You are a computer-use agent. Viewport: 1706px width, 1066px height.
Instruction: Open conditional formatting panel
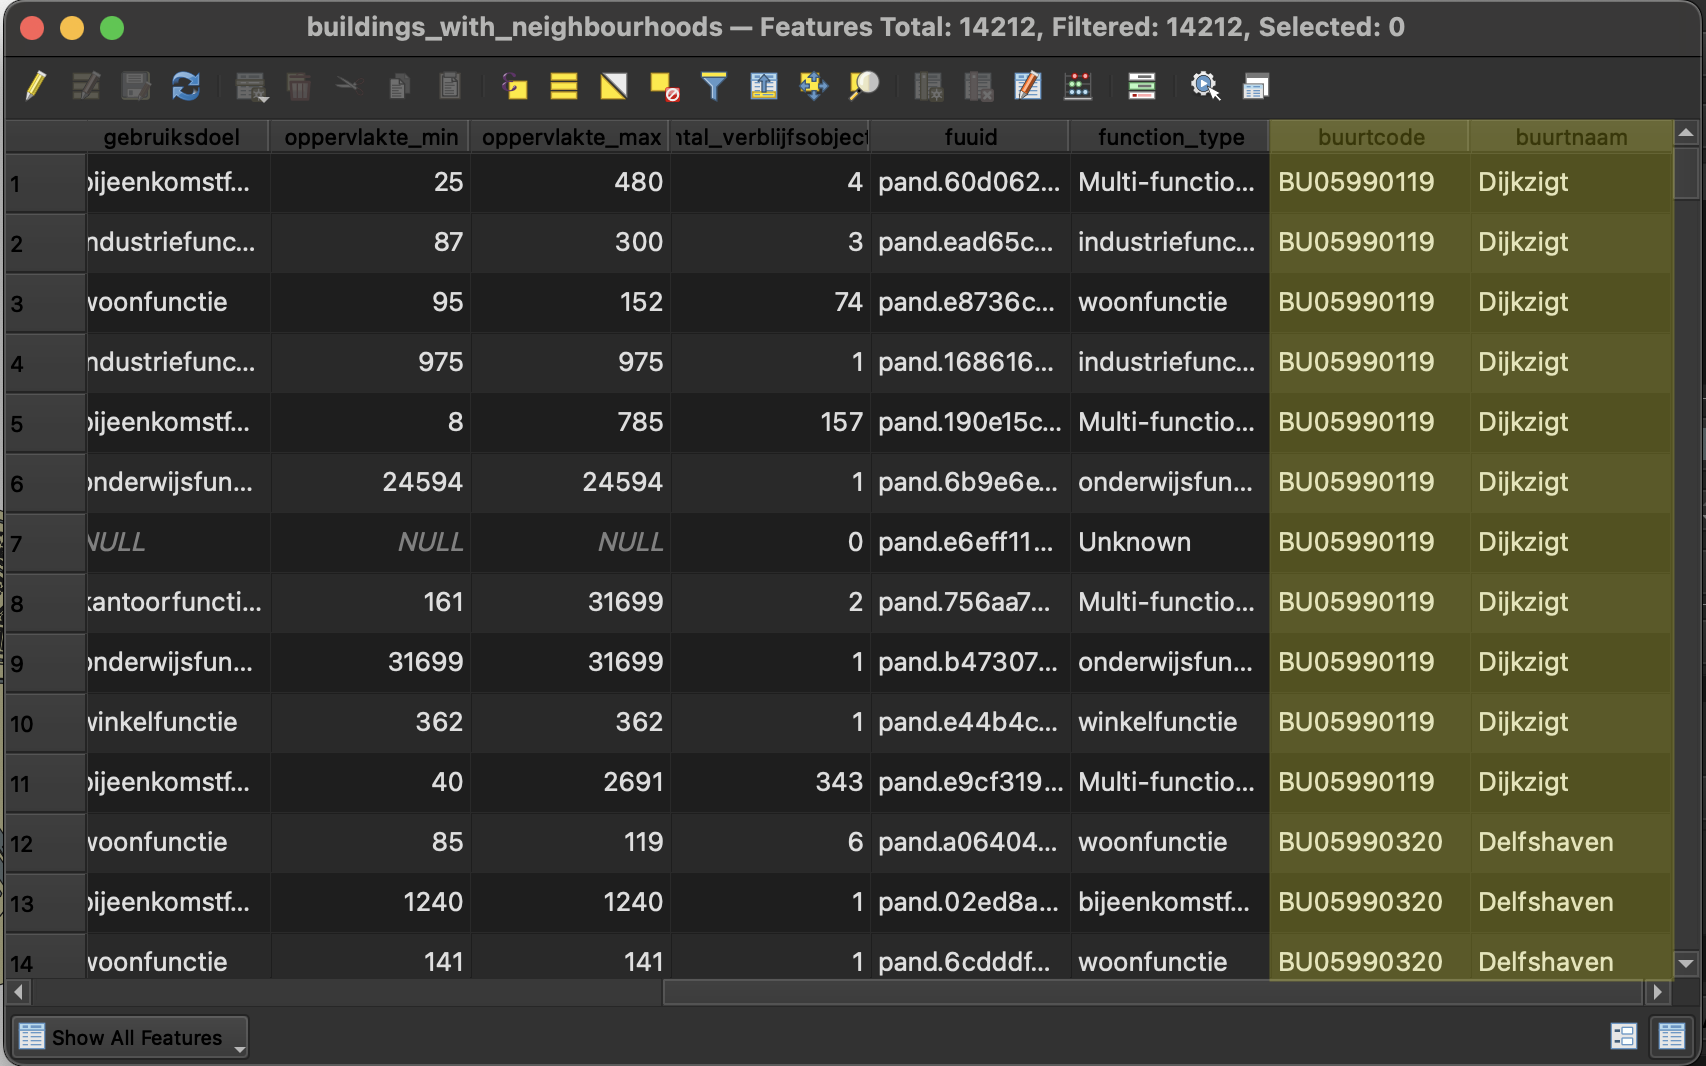click(1141, 87)
